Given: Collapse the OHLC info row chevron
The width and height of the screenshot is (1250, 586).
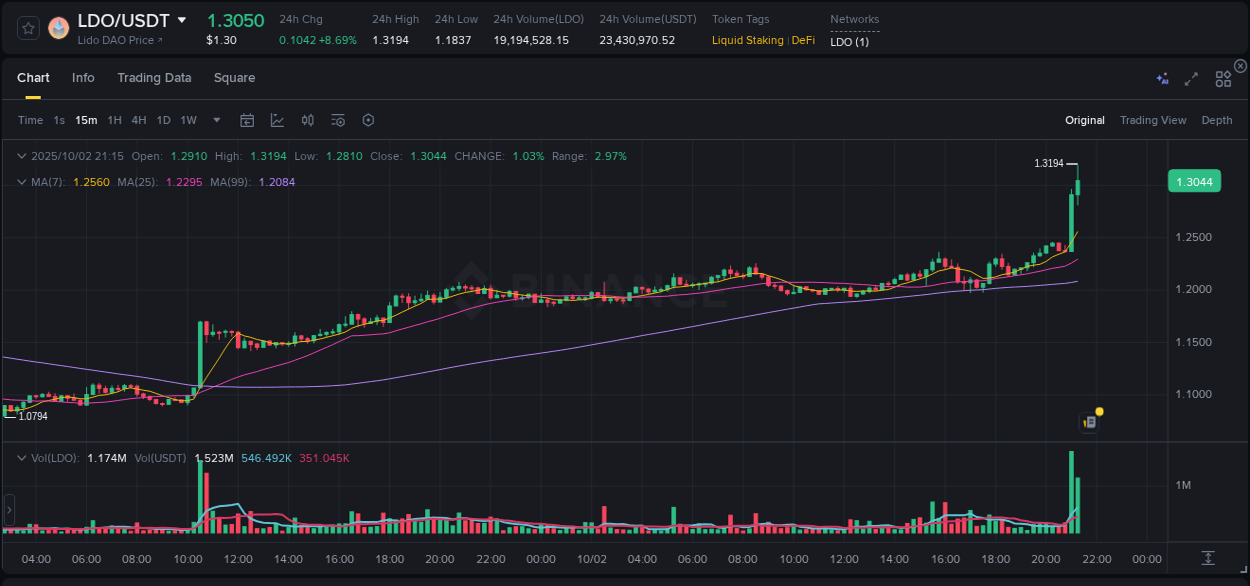Looking at the screenshot, I should [22, 156].
